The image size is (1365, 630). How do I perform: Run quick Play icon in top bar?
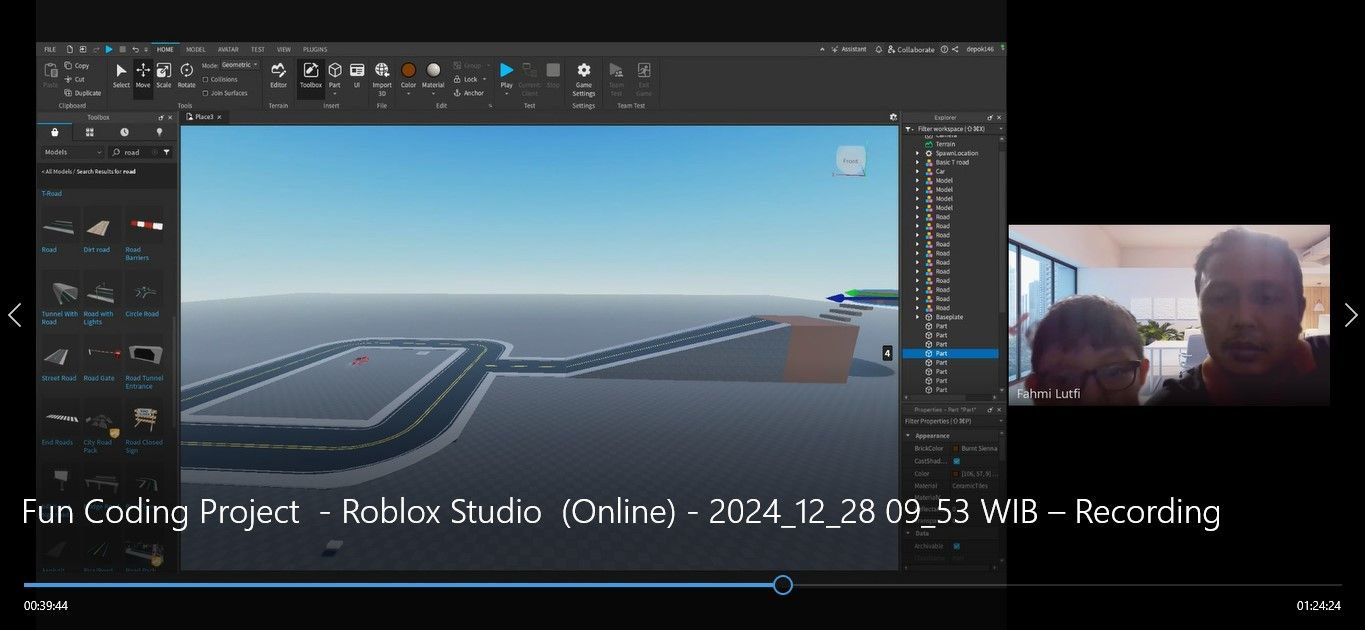[x=109, y=49]
